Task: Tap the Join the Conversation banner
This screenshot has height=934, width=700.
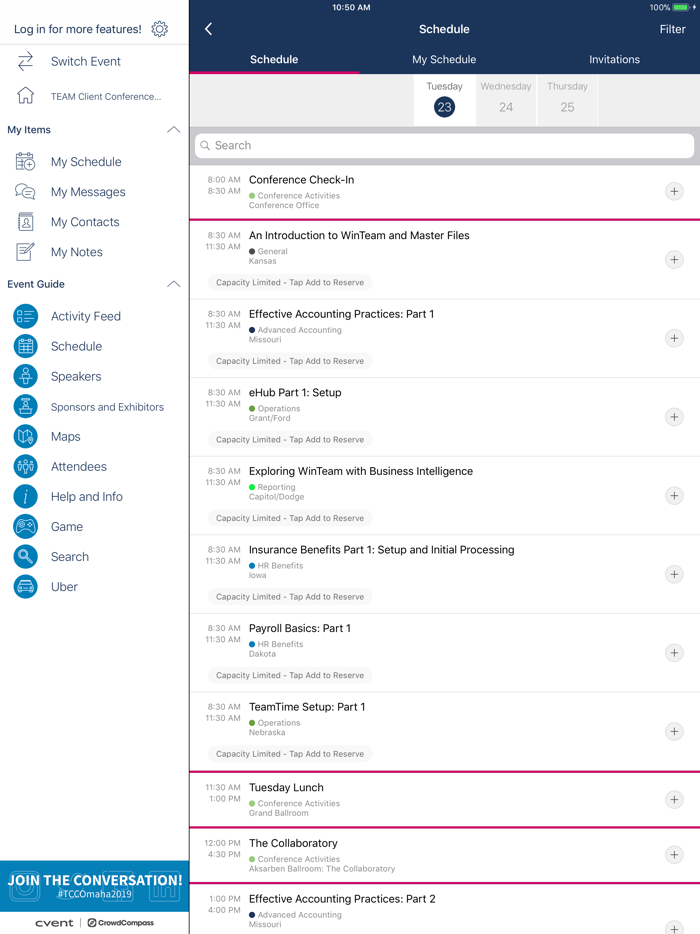Action: pos(94,886)
